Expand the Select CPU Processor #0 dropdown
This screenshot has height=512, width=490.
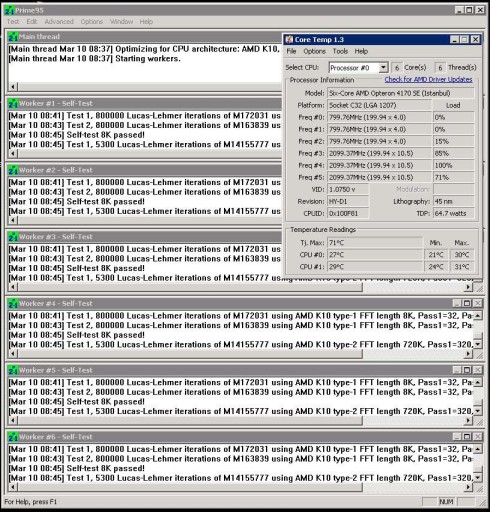tap(383, 68)
